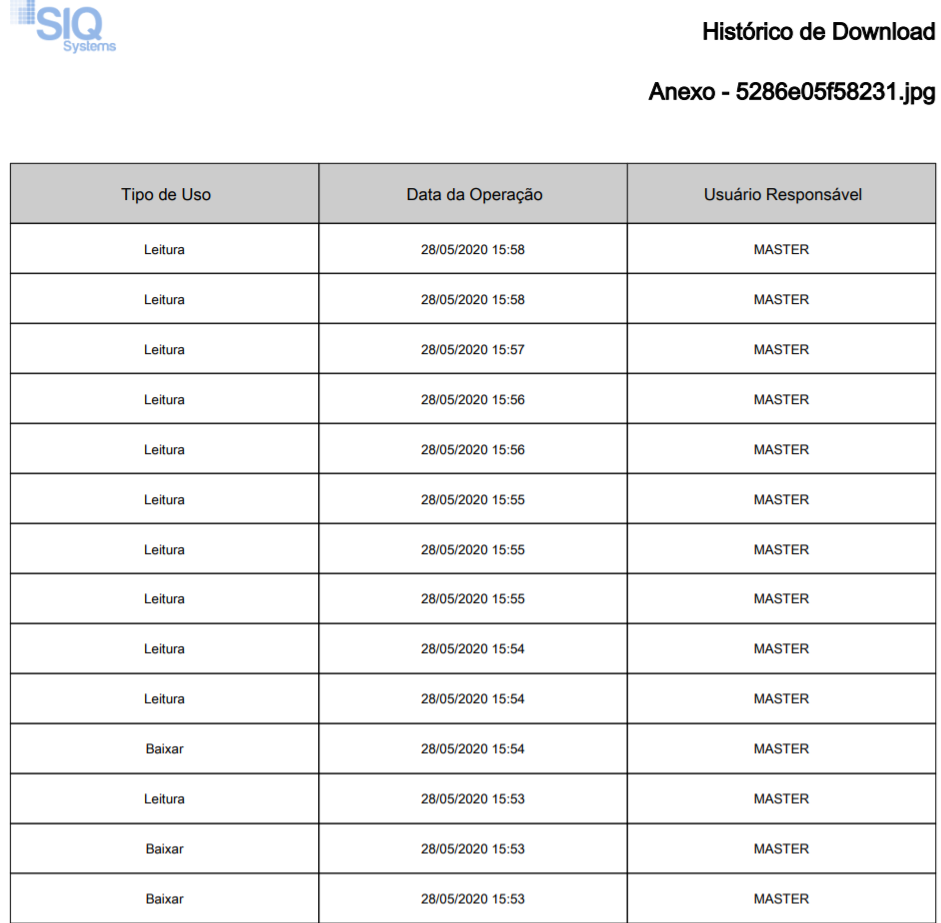This screenshot has width=941, height=923.
Task: Click 'MASTER' in the Baixar 15:54 row
Action: click(781, 749)
